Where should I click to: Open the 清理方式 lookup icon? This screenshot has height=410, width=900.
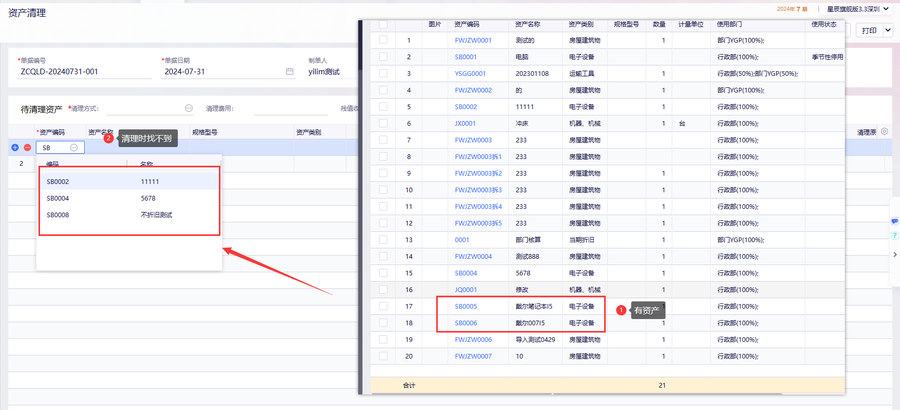tap(189, 108)
